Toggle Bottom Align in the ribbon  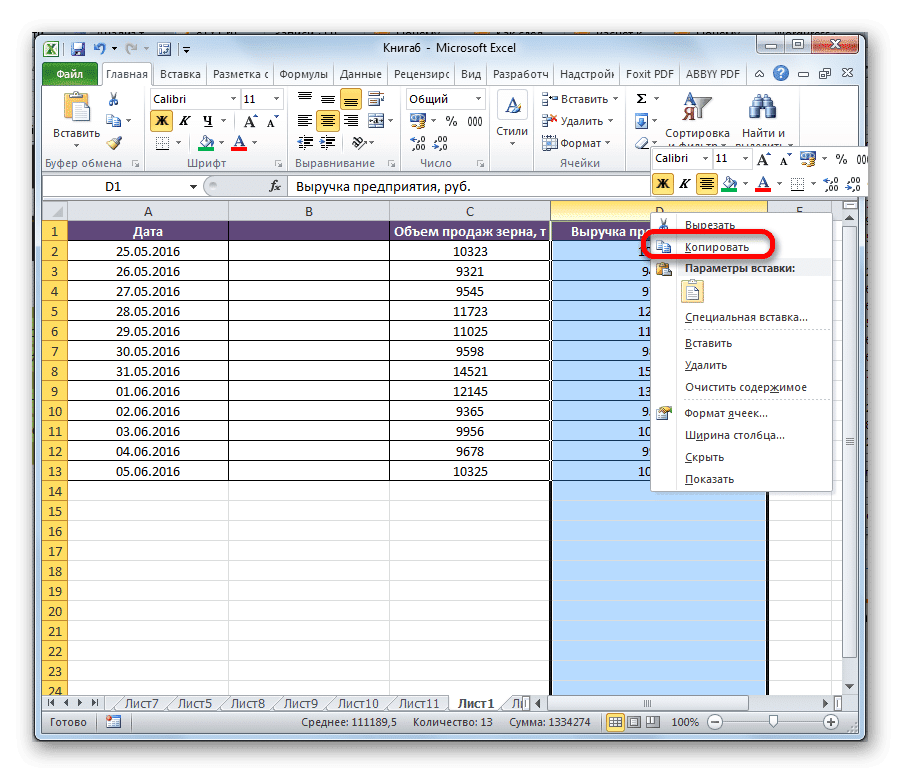pyautogui.click(x=351, y=99)
